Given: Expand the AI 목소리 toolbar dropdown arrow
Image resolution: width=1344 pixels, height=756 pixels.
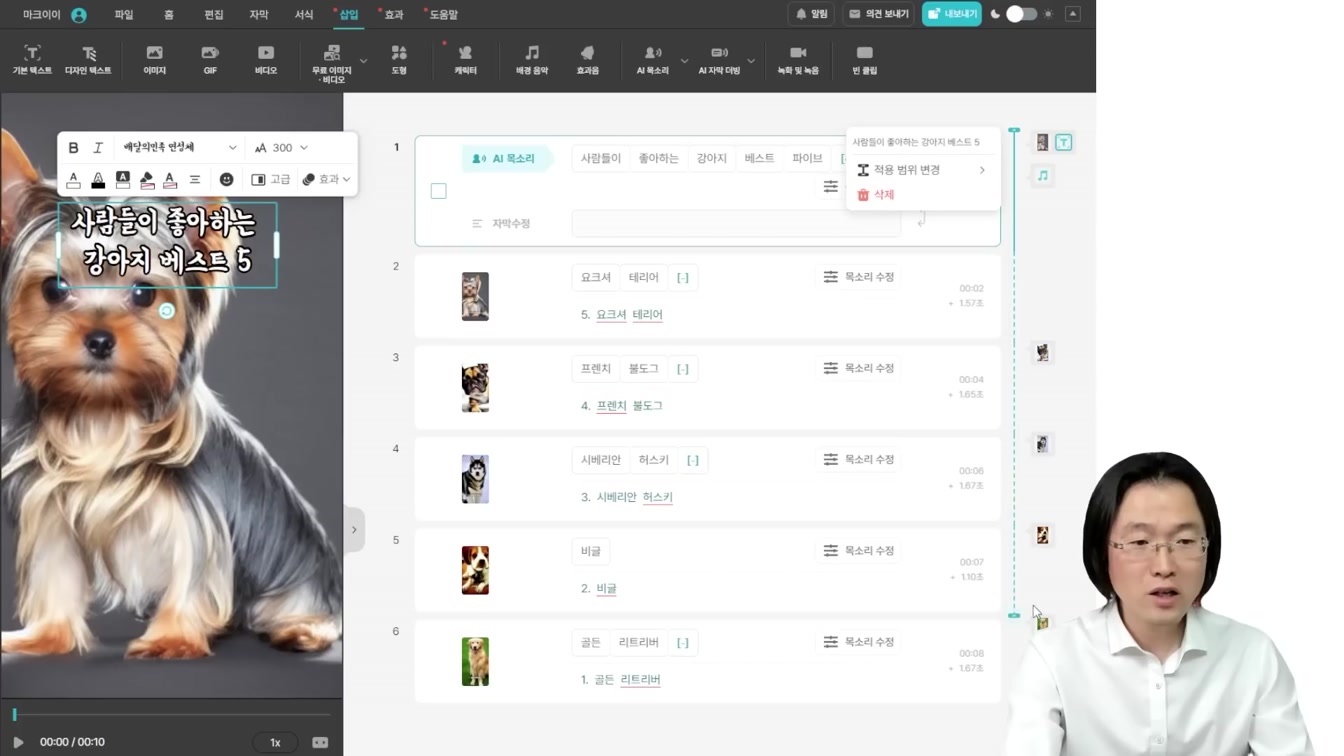Looking at the screenshot, I should pos(685,61).
